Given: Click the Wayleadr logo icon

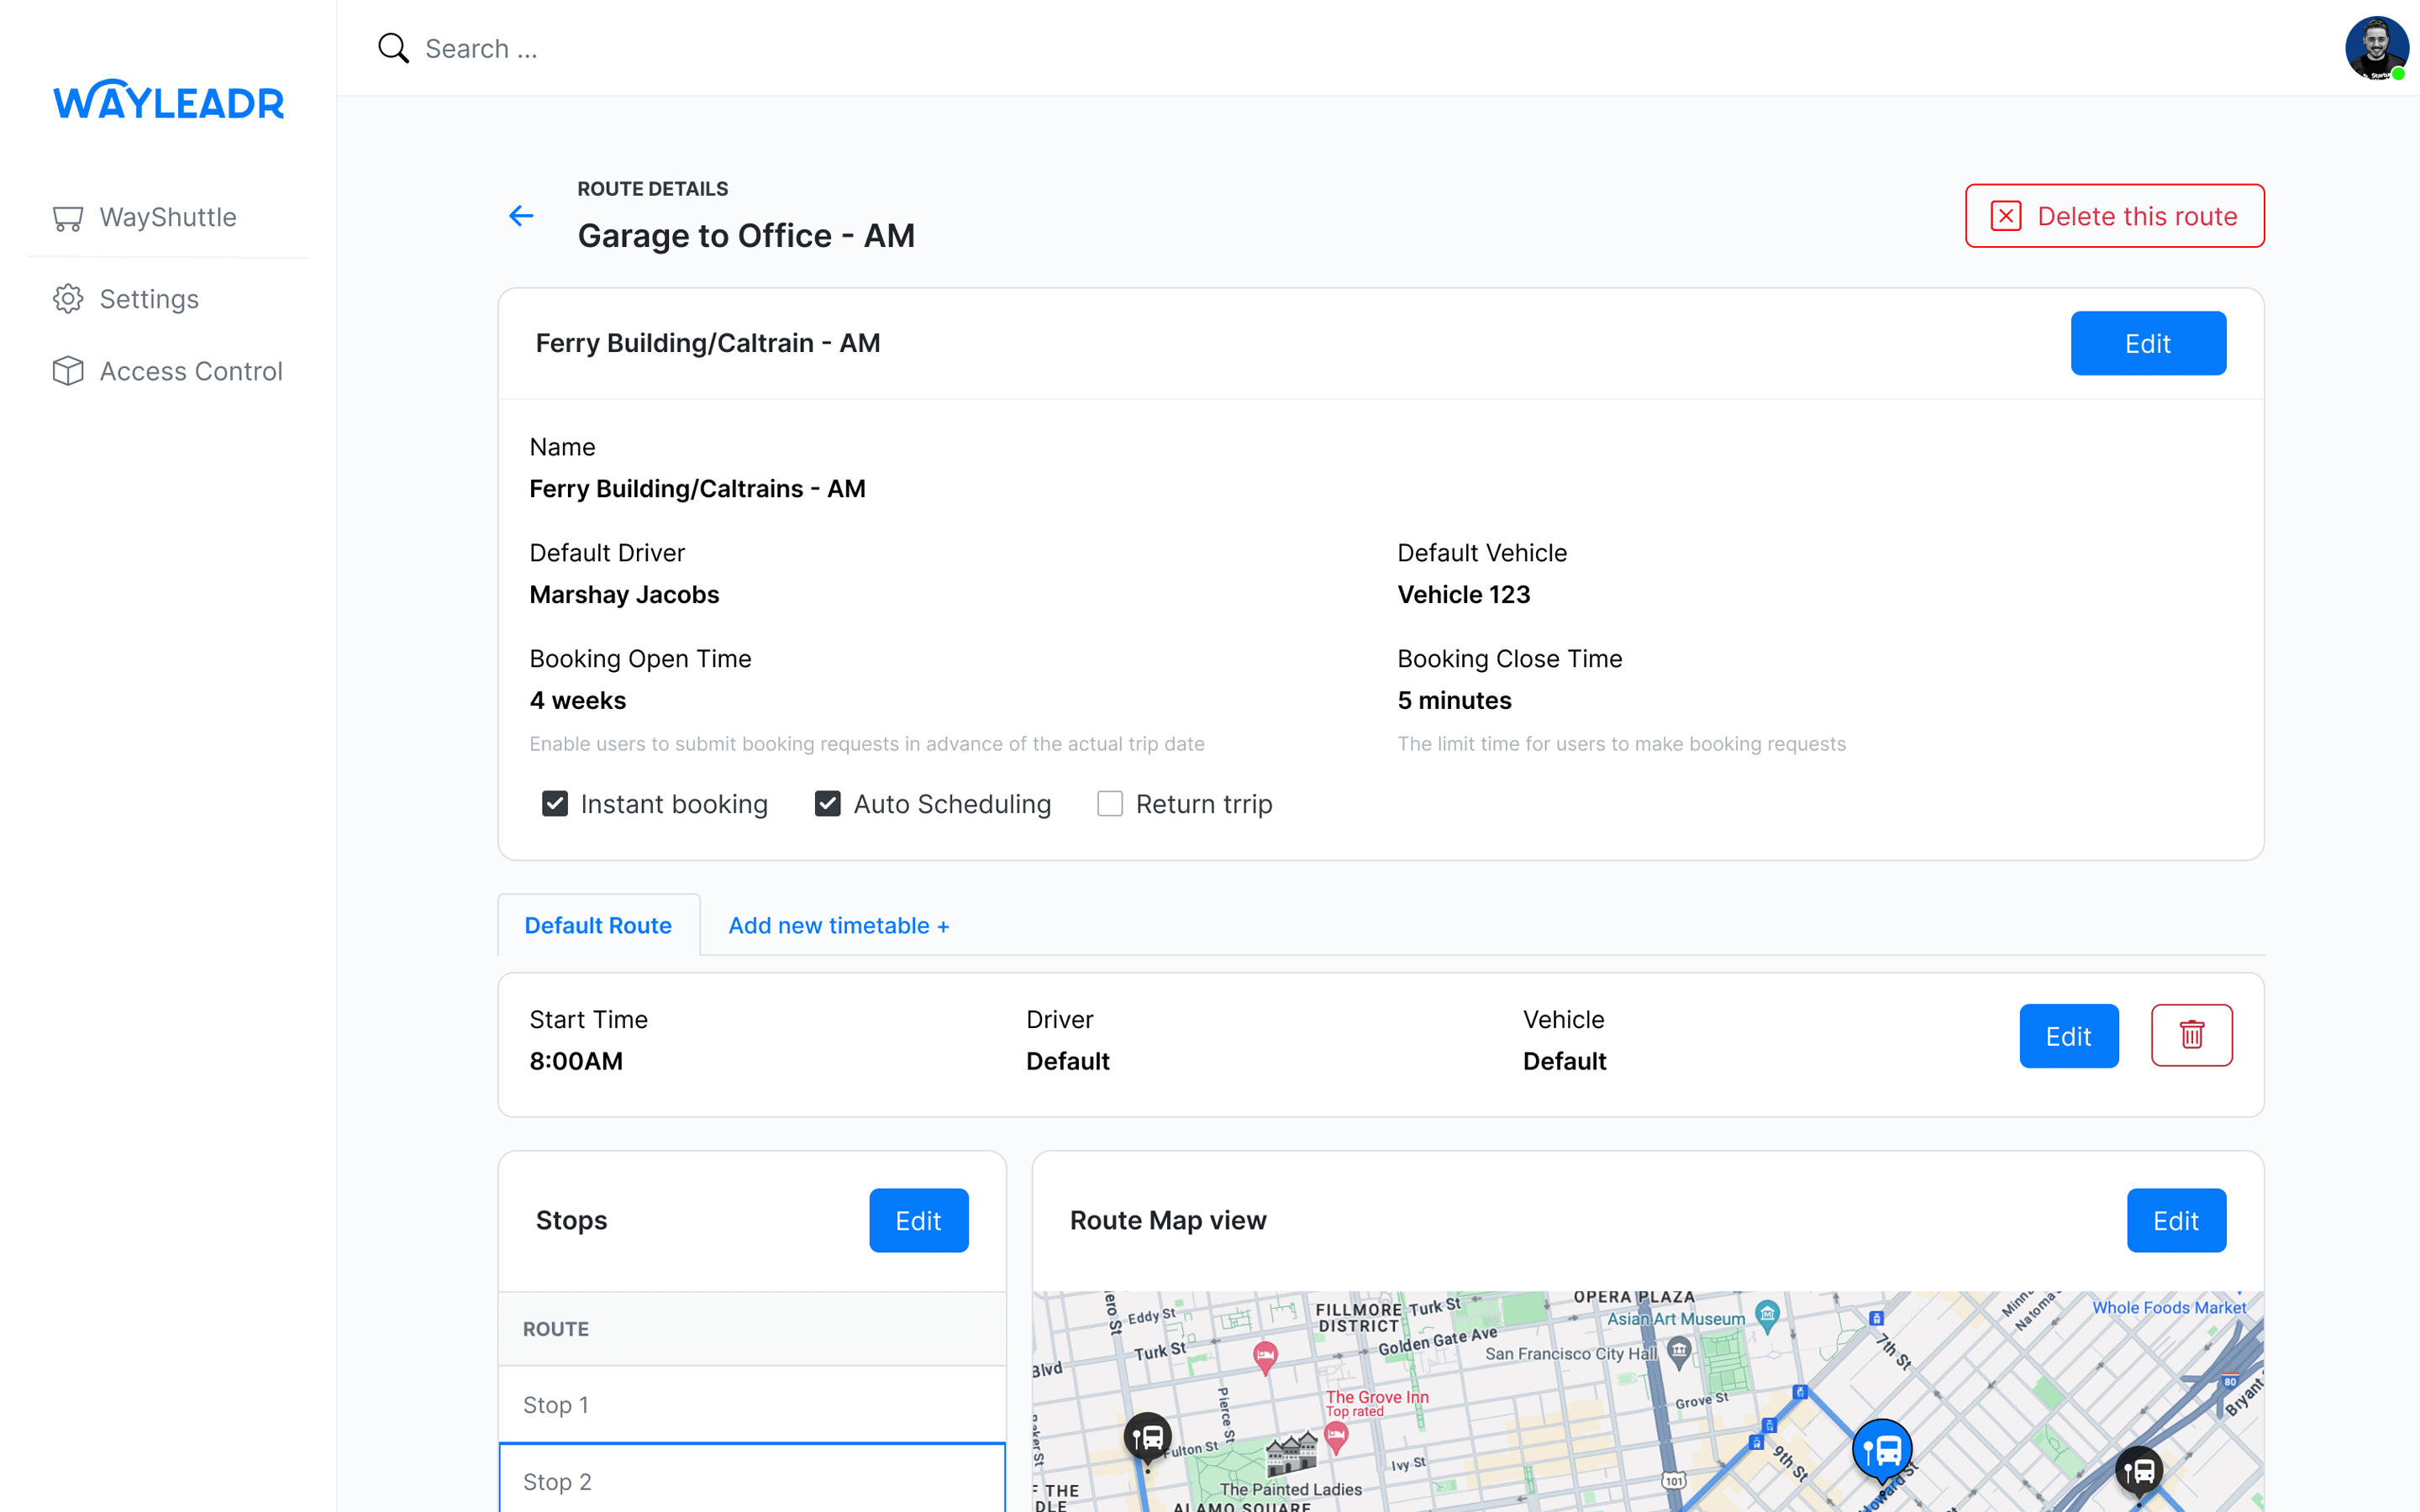Looking at the screenshot, I should pyautogui.click(x=167, y=99).
